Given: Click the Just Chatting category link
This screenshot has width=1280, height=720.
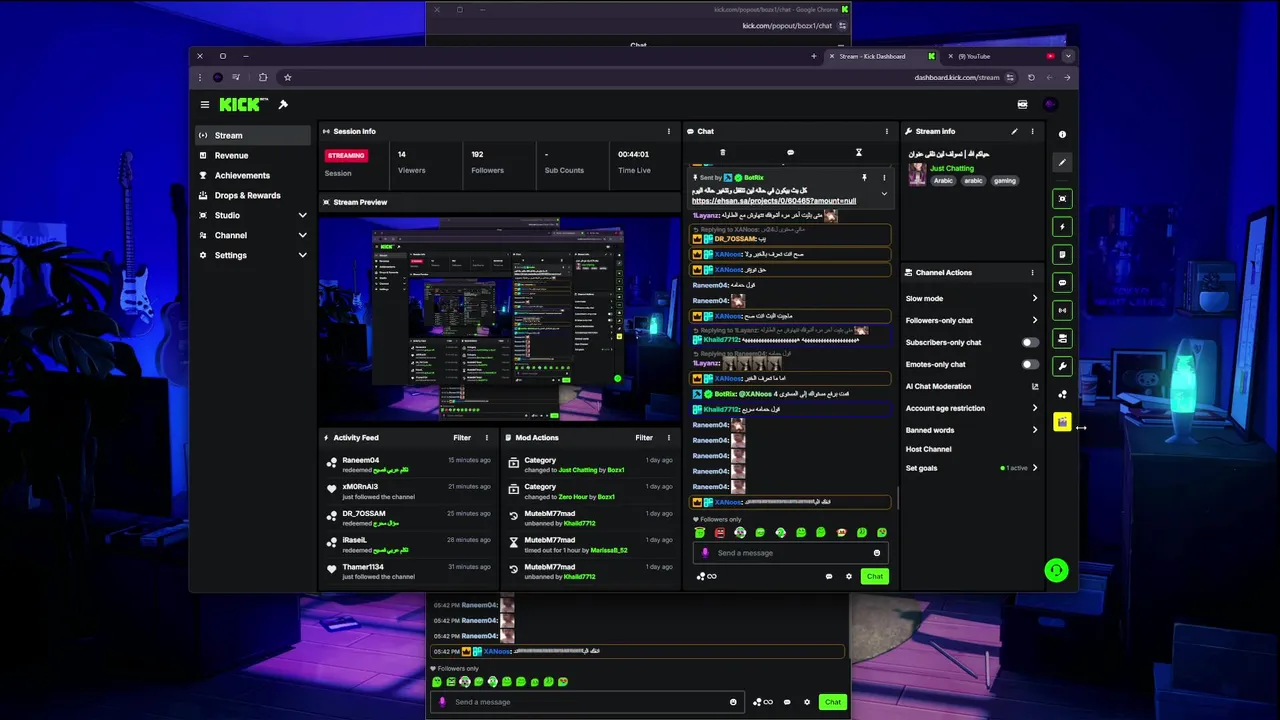Looking at the screenshot, I should pos(952,168).
